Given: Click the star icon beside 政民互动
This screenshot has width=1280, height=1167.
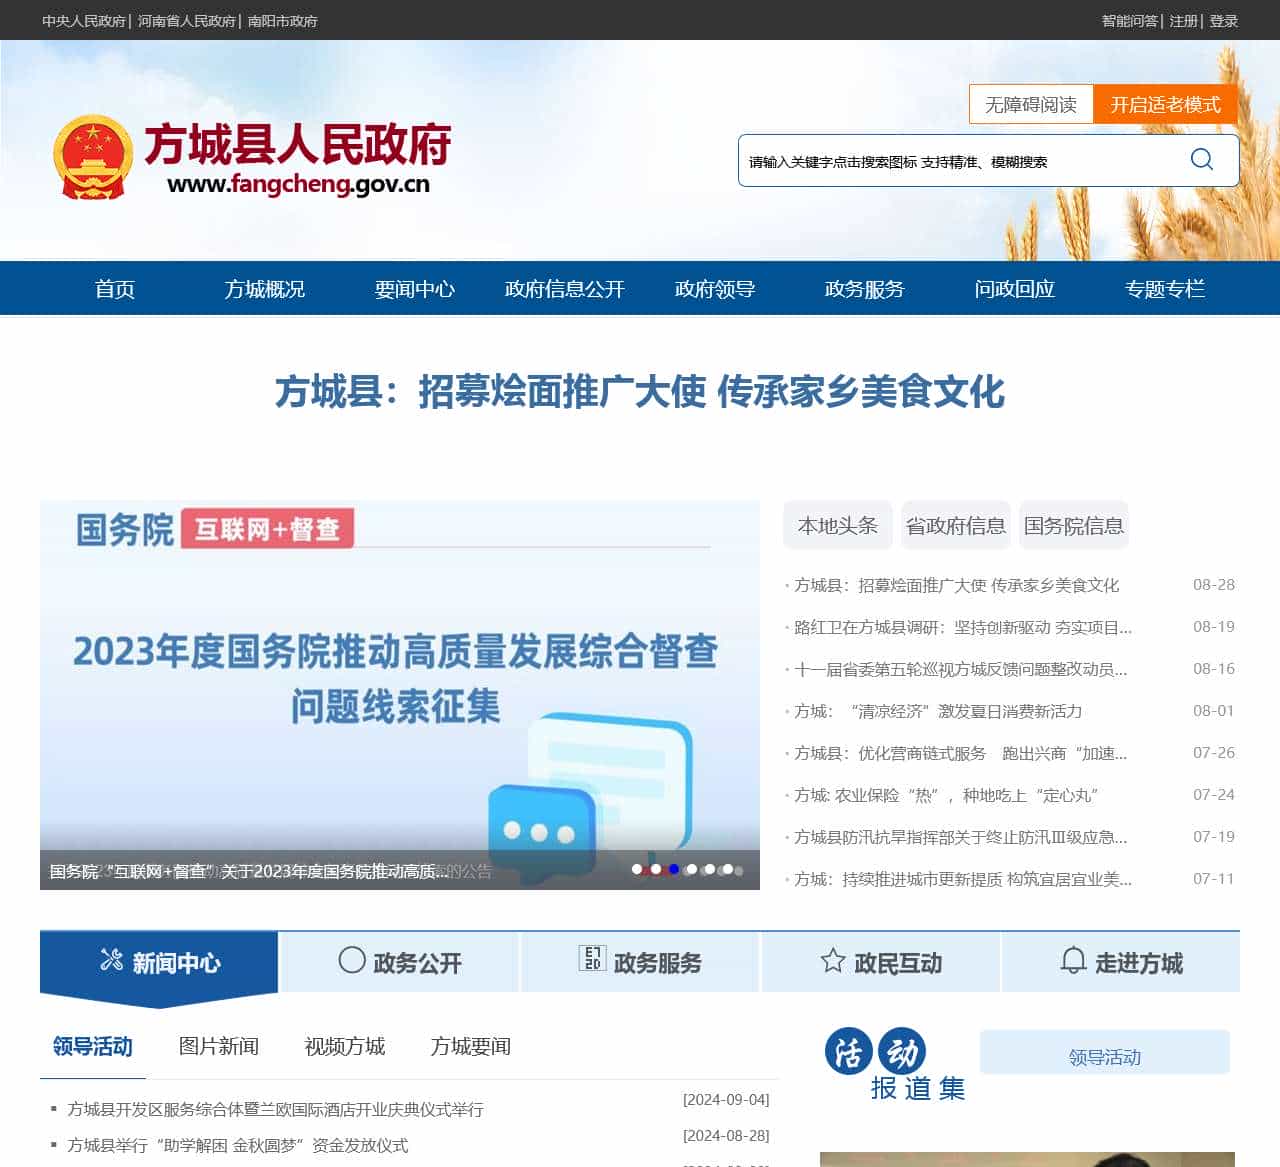Looking at the screenshot, I should [833, 961].
